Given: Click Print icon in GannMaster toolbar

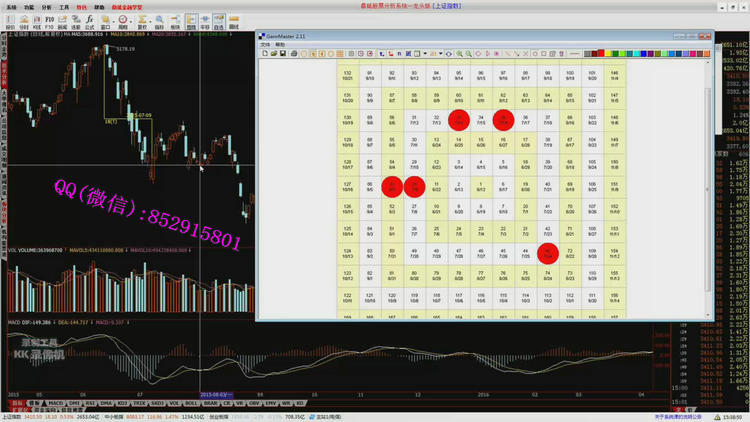Looking at the screenshot, I should point(294,54).
